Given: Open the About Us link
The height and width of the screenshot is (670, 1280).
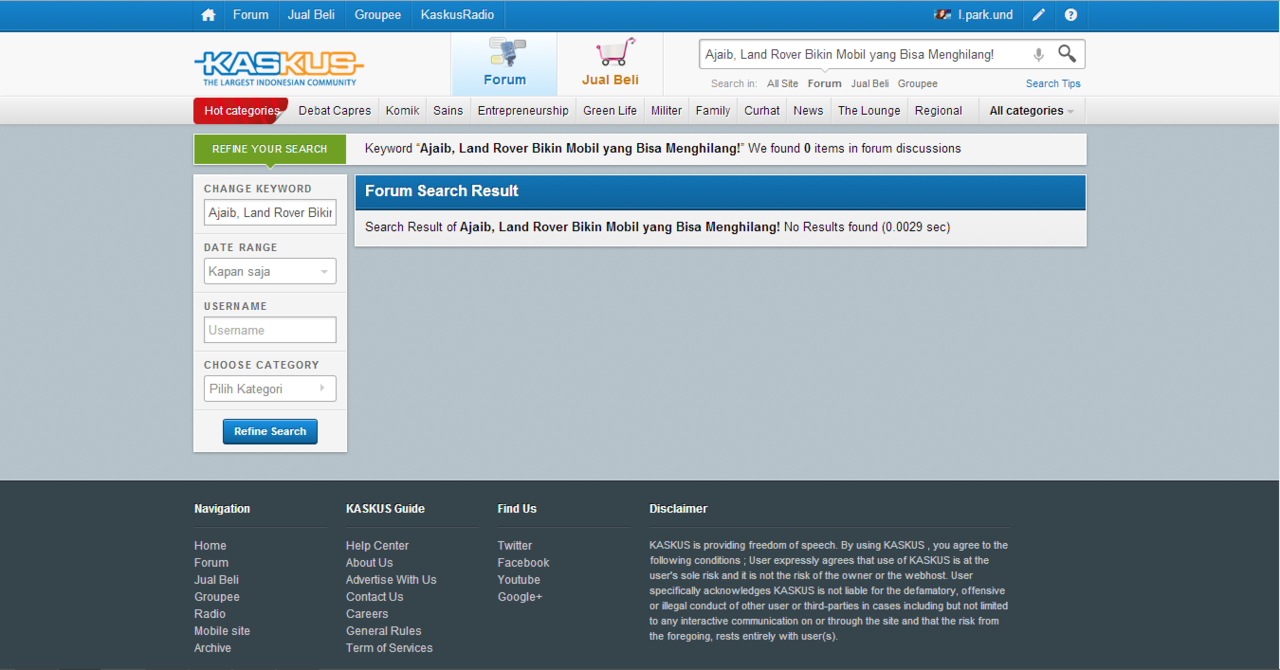Looking at the screenshot, I should [x=369, y=563].
